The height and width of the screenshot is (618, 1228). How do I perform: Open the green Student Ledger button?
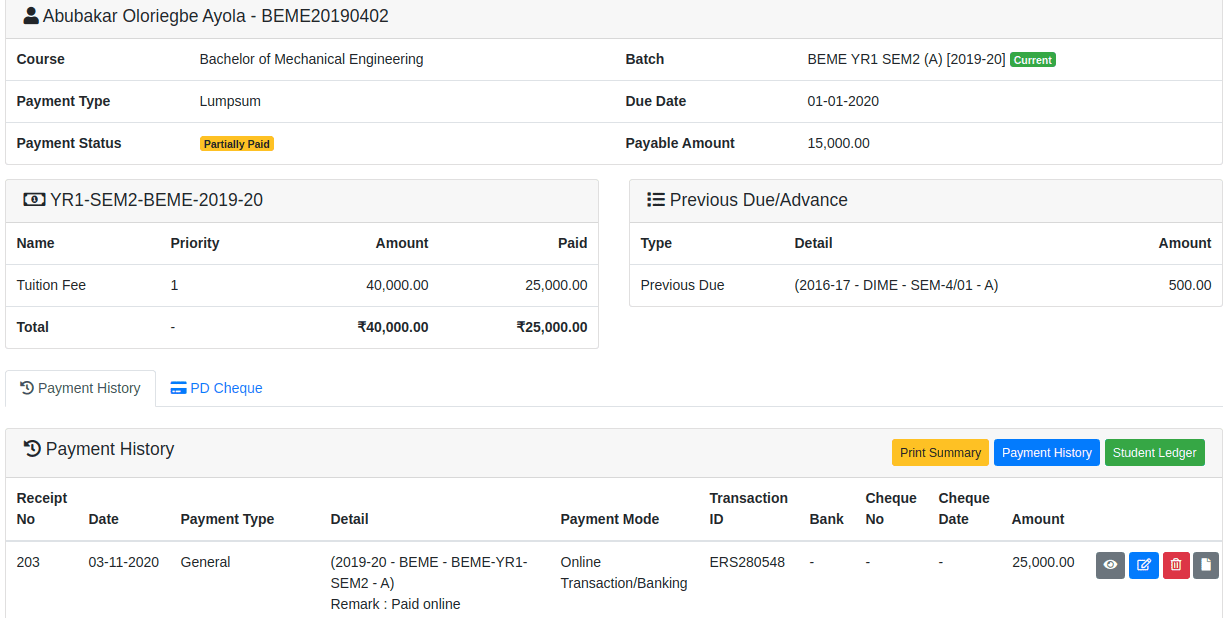coord(1154,453)
